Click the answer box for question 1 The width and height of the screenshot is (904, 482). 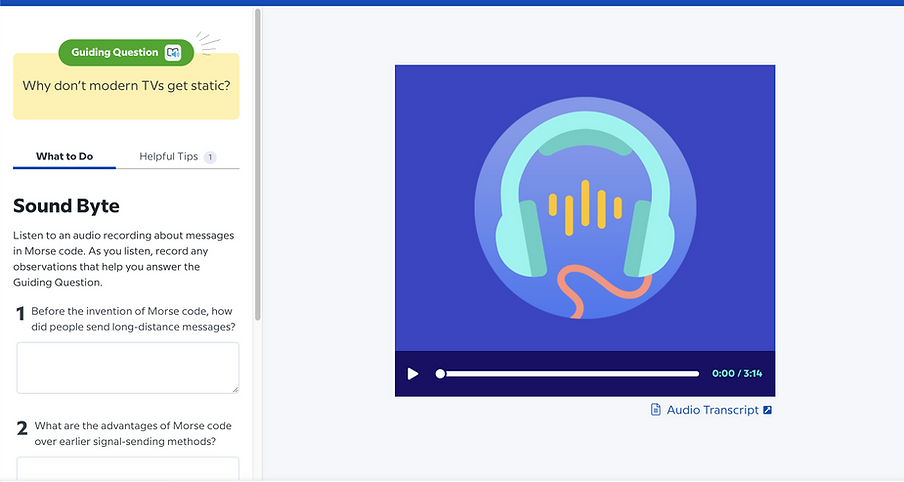click(x=127, y=367)
